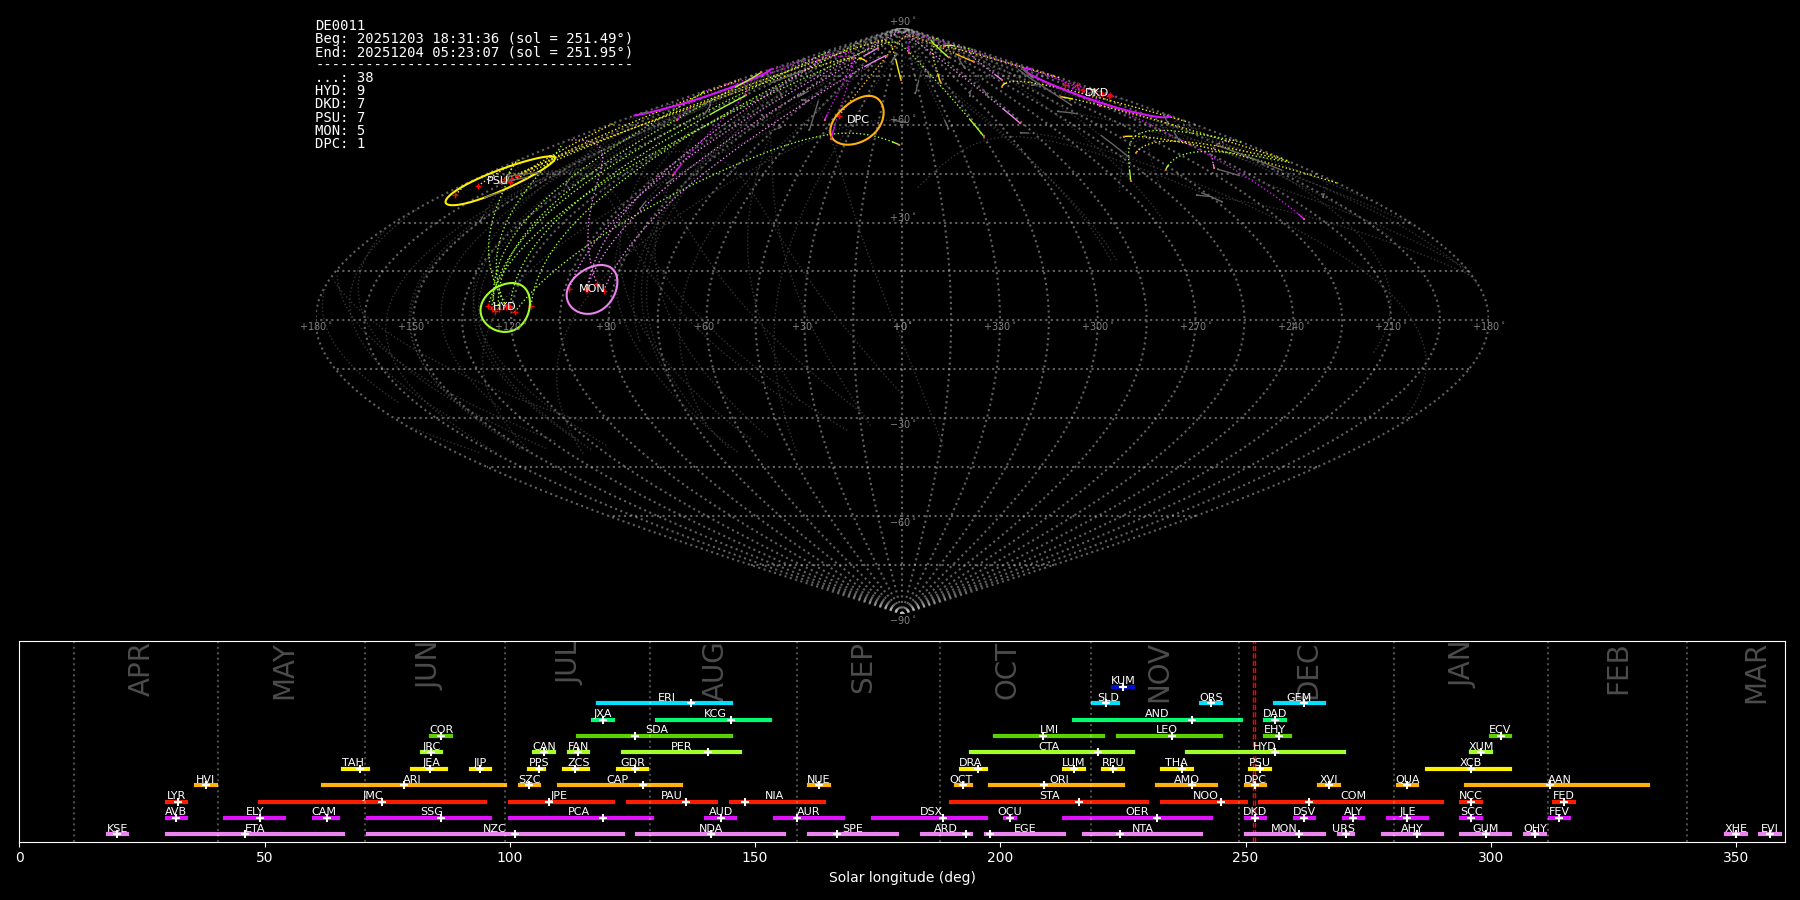Screen dimensions: 1800x900
Task: Select the long orange AAN shower bar
Action: (1557, 785)
